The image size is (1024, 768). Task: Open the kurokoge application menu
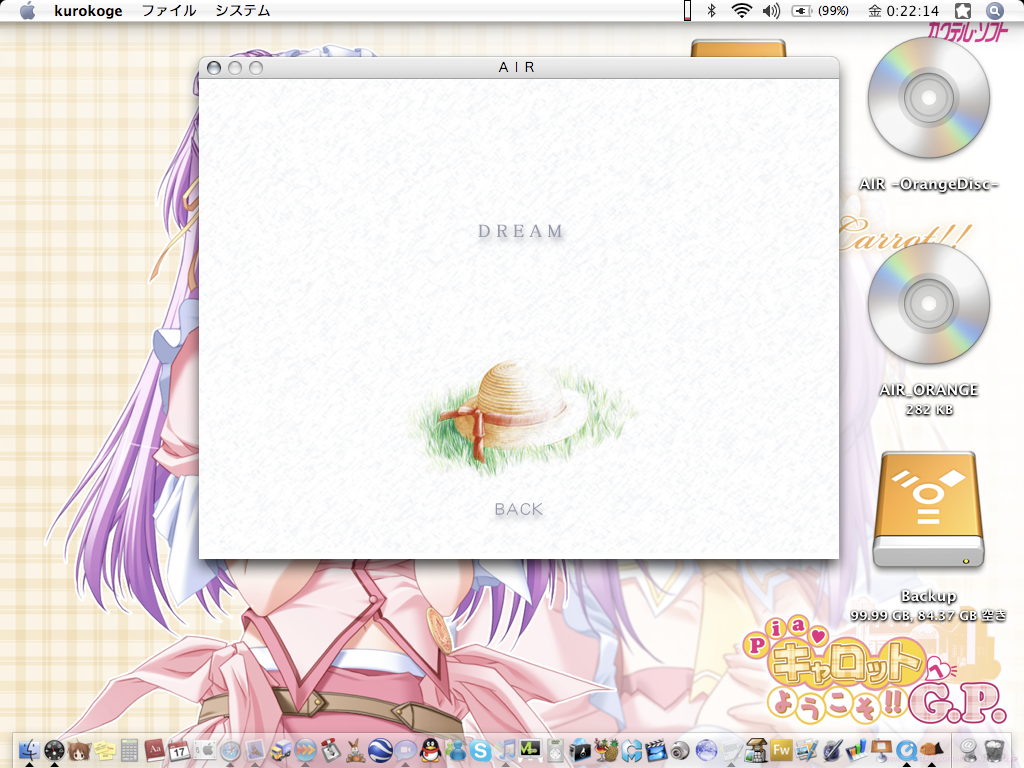click(88, 10)
